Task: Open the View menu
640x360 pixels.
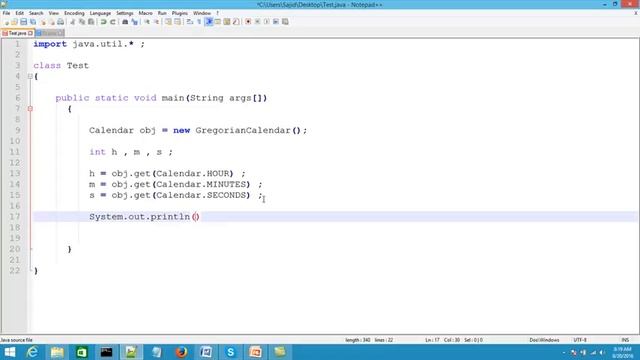Action: 53,13
